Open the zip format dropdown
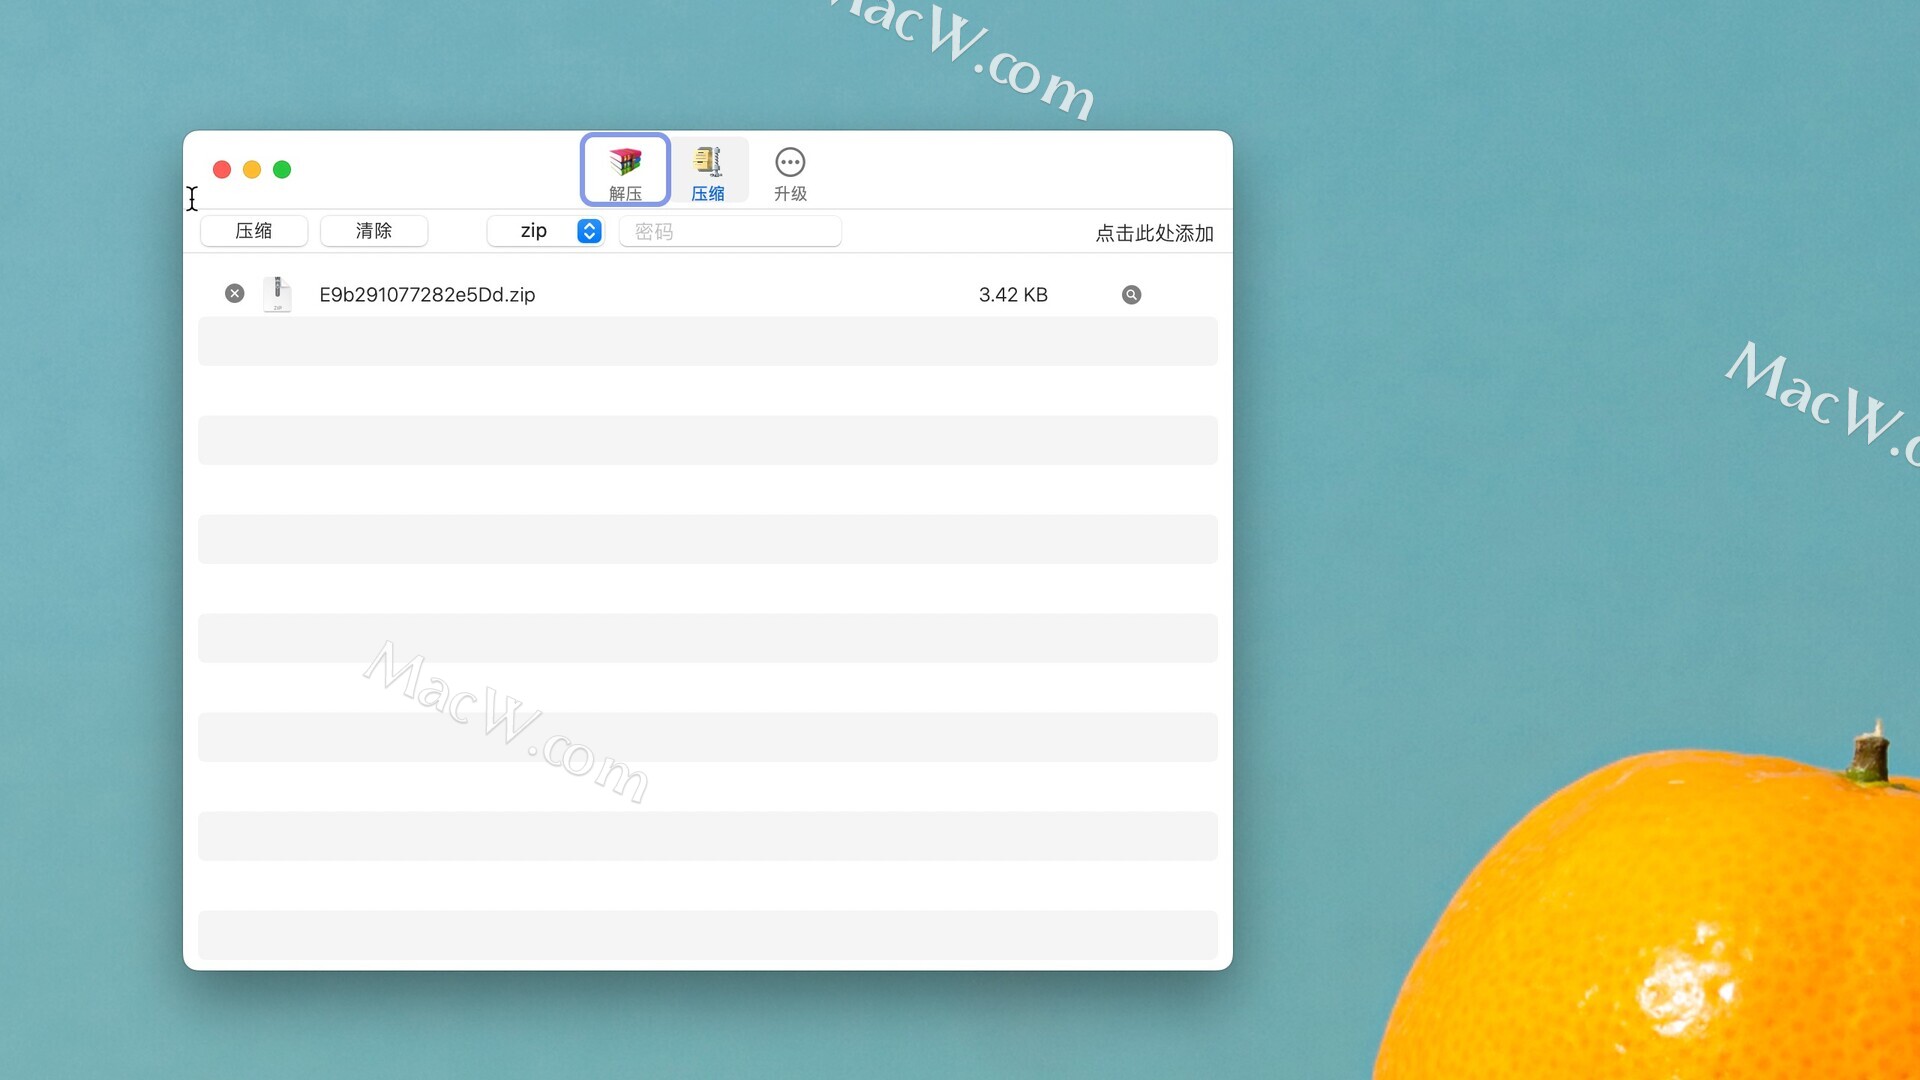 [546, 231]
